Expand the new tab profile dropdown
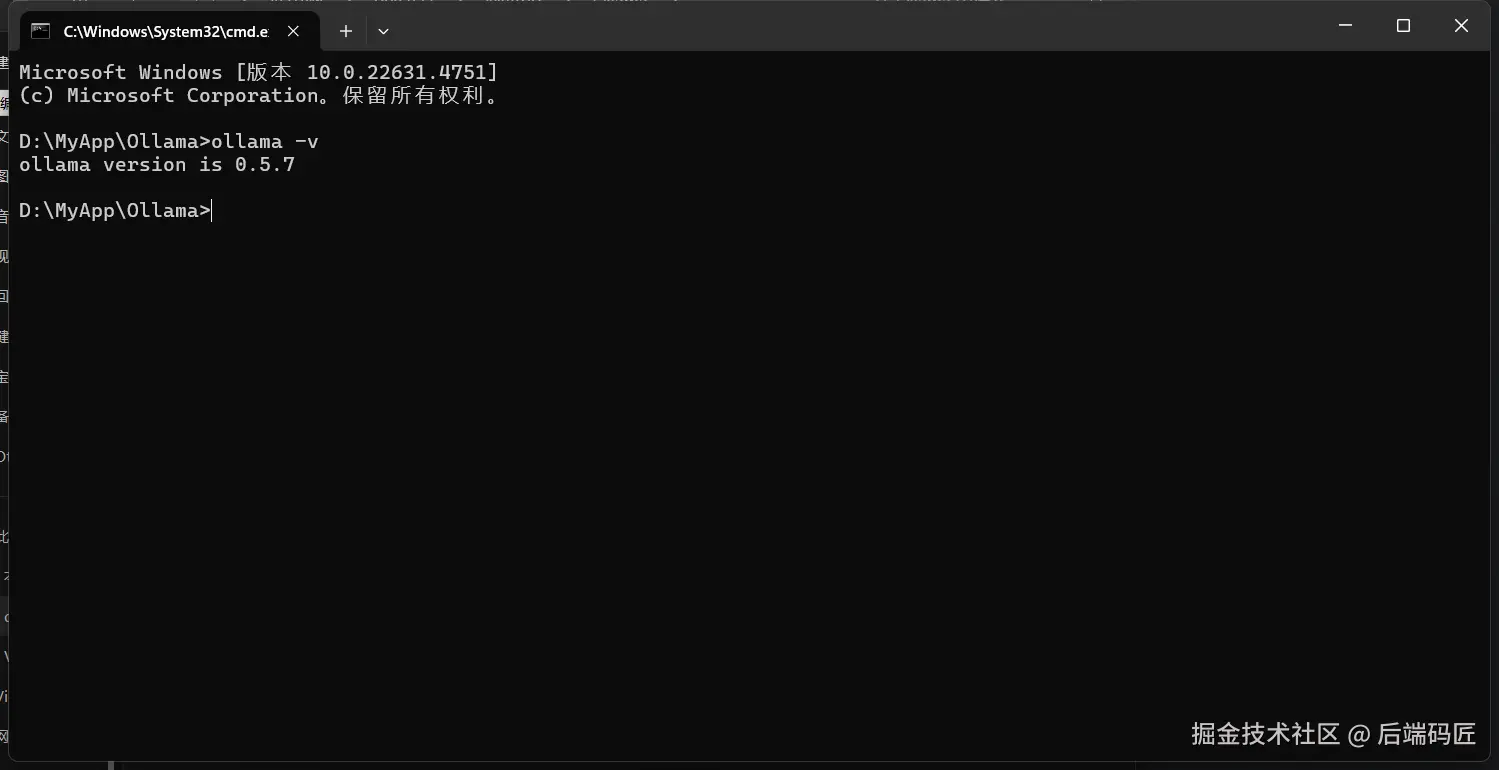Screen dimensions: 1499x770 click(383, 31)
